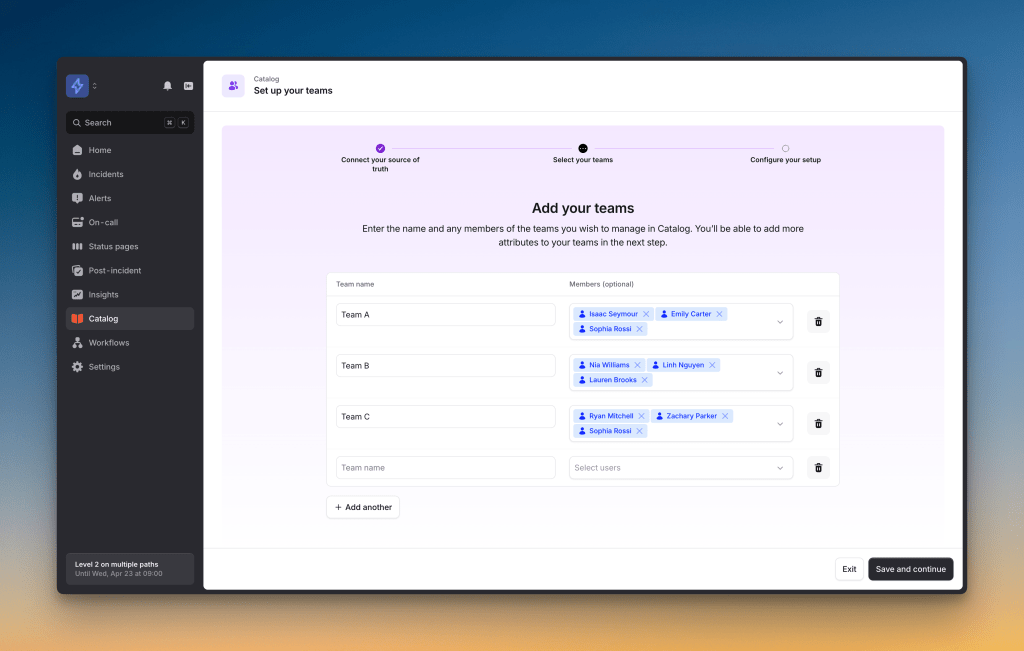
Task: Click the Select your teams step indicator
Action: tap(583, 146)
